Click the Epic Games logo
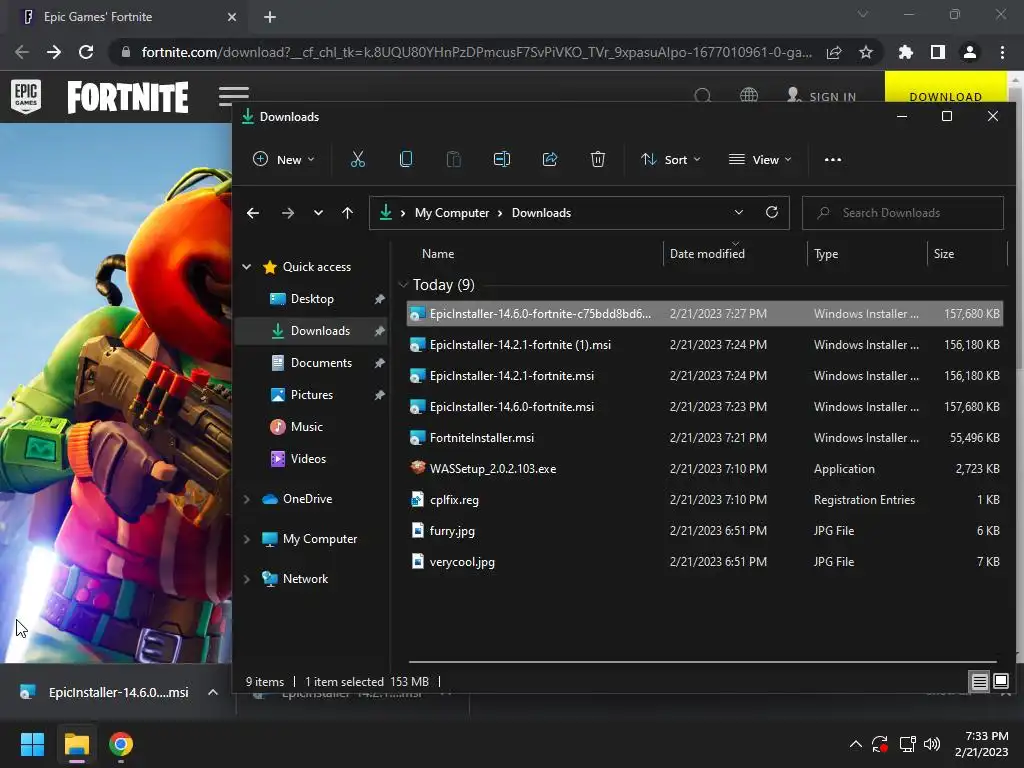Screen dimensions: 1024x768 (26, 96)
